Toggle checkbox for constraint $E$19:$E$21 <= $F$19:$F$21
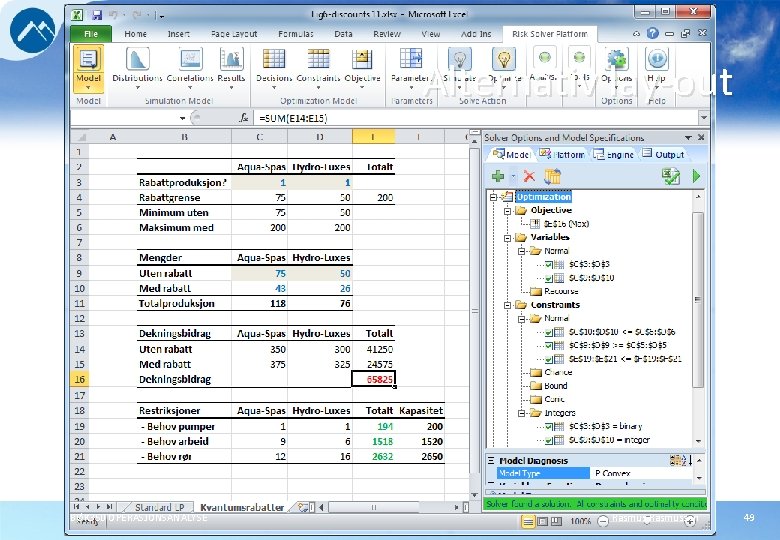 tap(549, 359)
